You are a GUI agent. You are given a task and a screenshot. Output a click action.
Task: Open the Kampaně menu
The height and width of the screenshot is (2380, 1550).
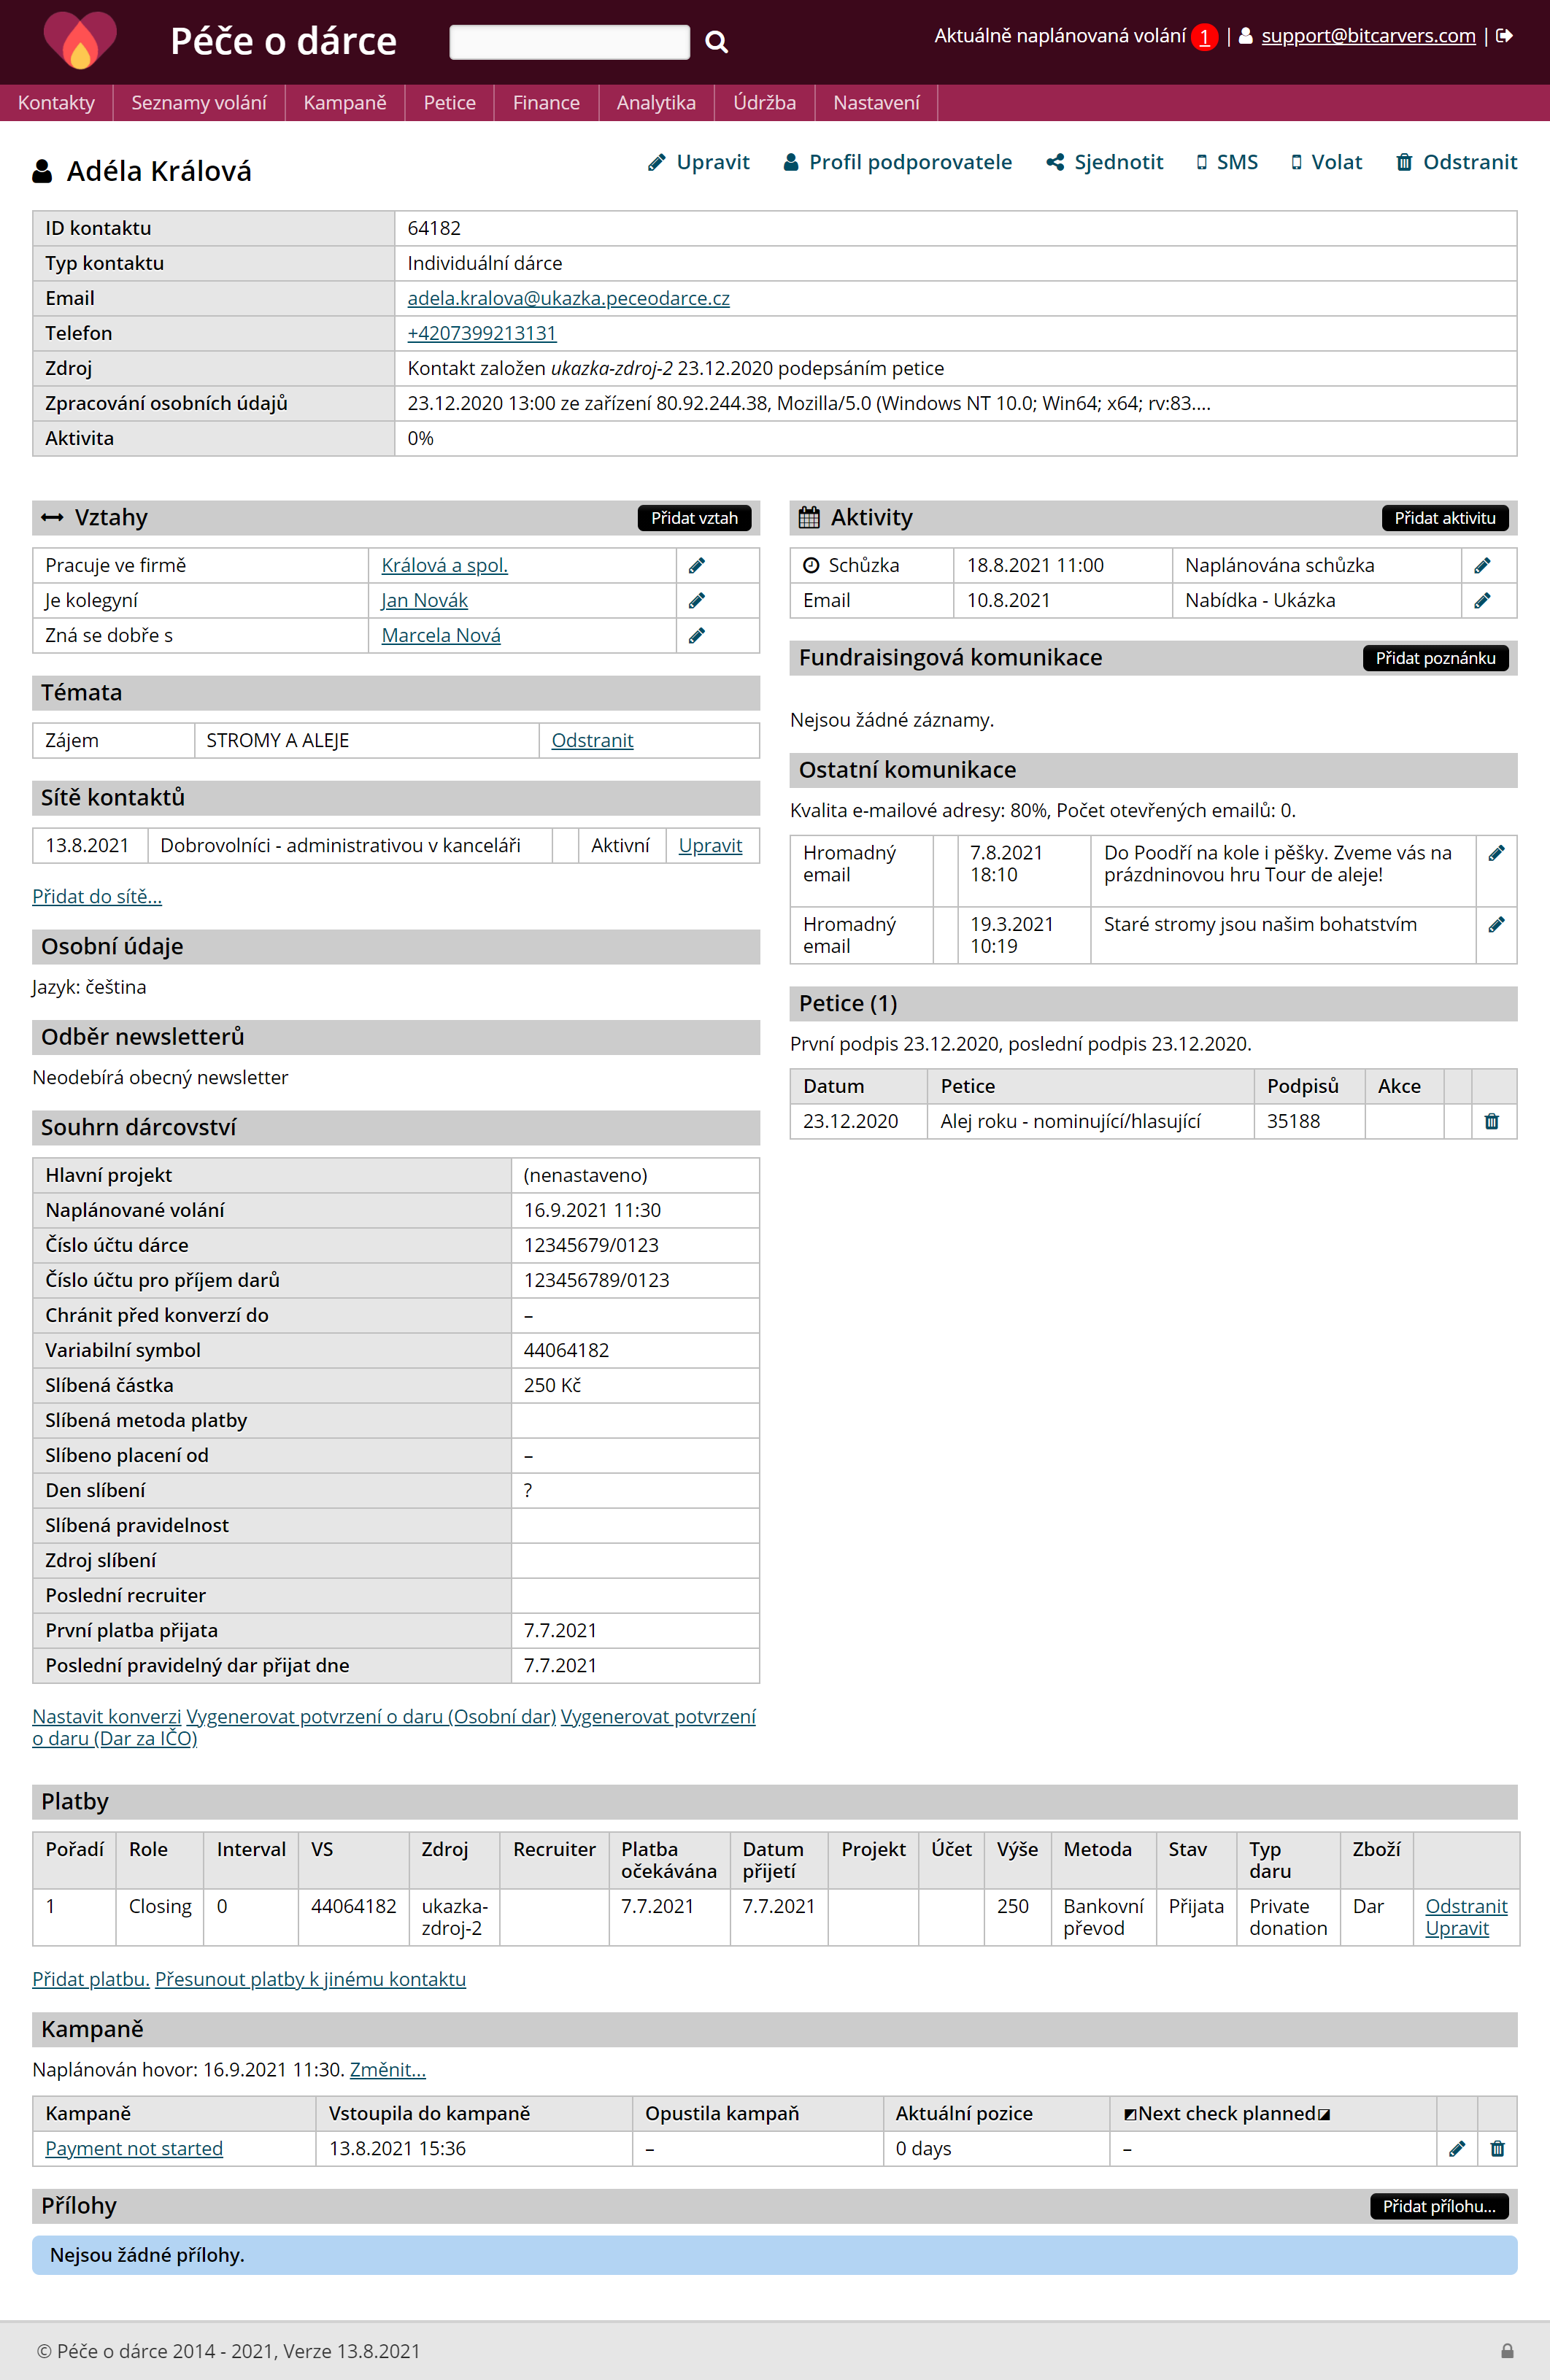(x=344, y=103)
